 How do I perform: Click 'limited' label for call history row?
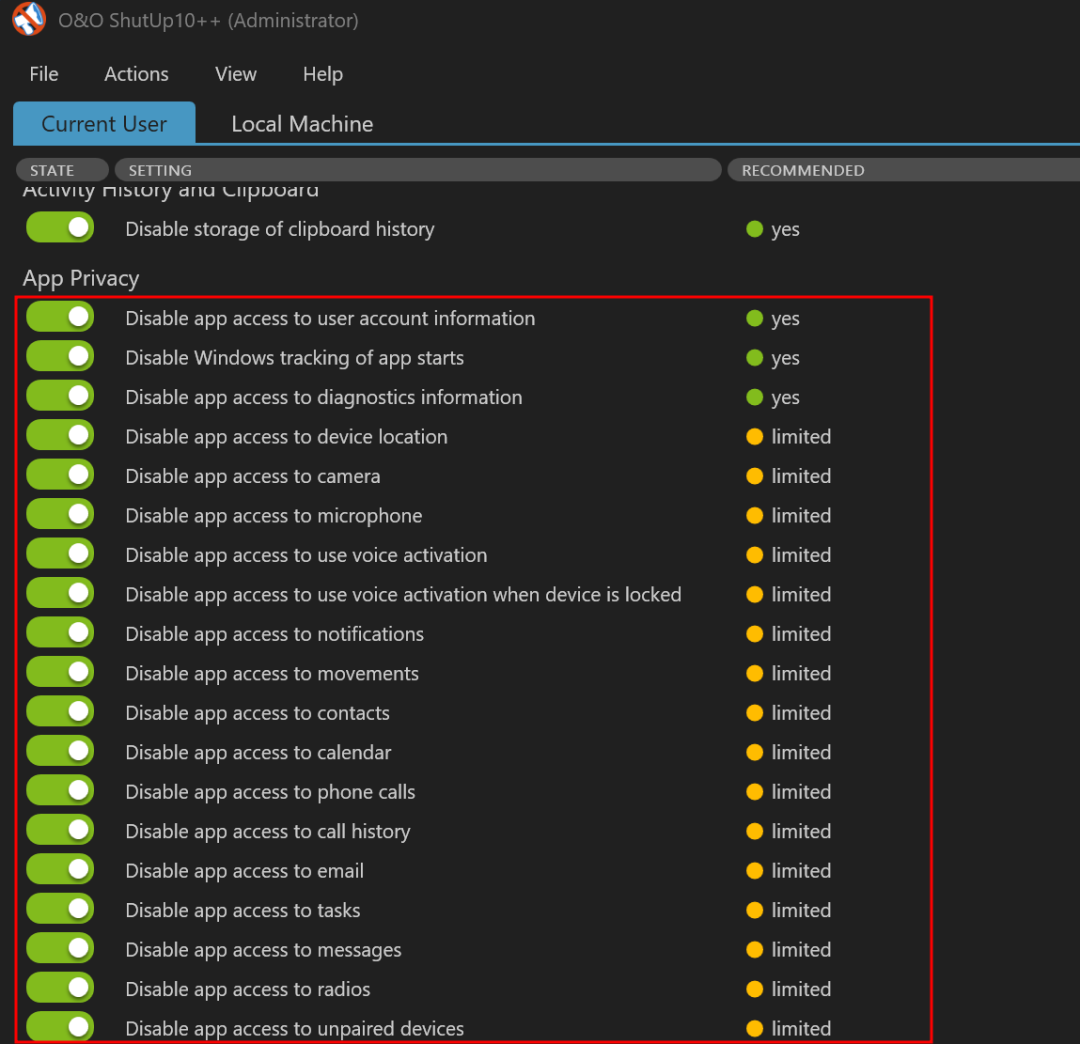click(x=801, y=831)
